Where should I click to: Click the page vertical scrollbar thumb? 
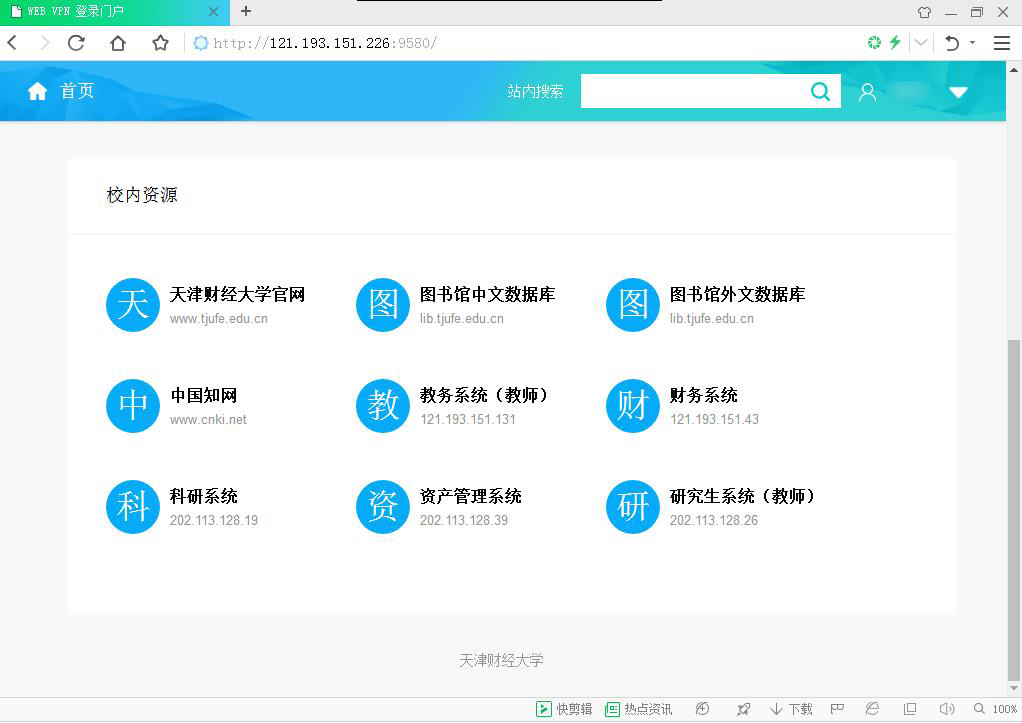pos(1014,510)
